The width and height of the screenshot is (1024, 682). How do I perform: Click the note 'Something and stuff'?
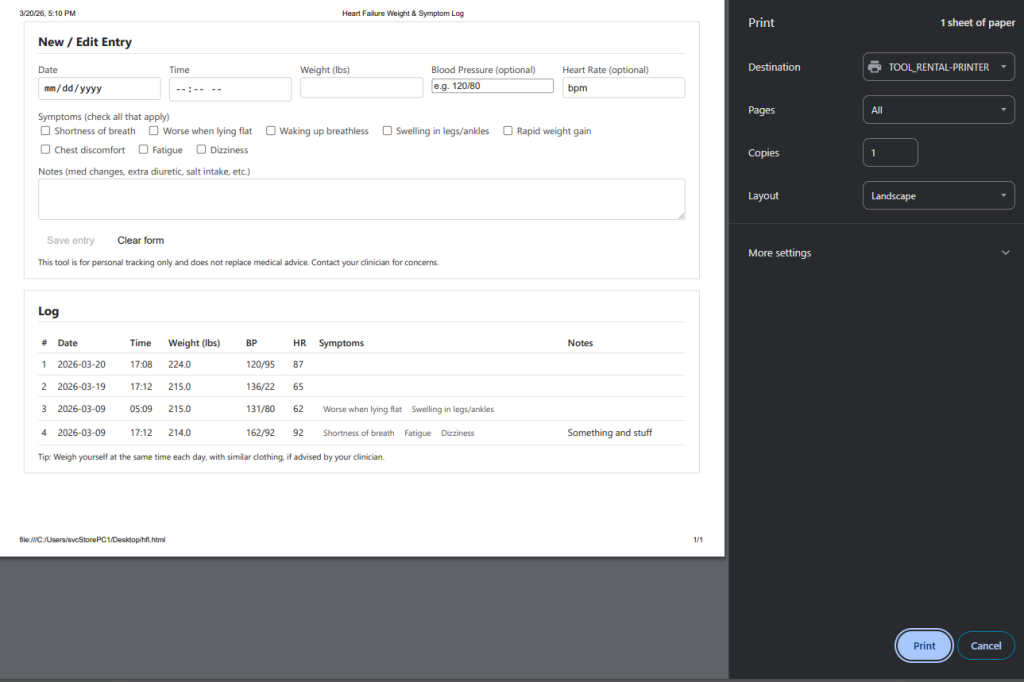click(610, 432)
